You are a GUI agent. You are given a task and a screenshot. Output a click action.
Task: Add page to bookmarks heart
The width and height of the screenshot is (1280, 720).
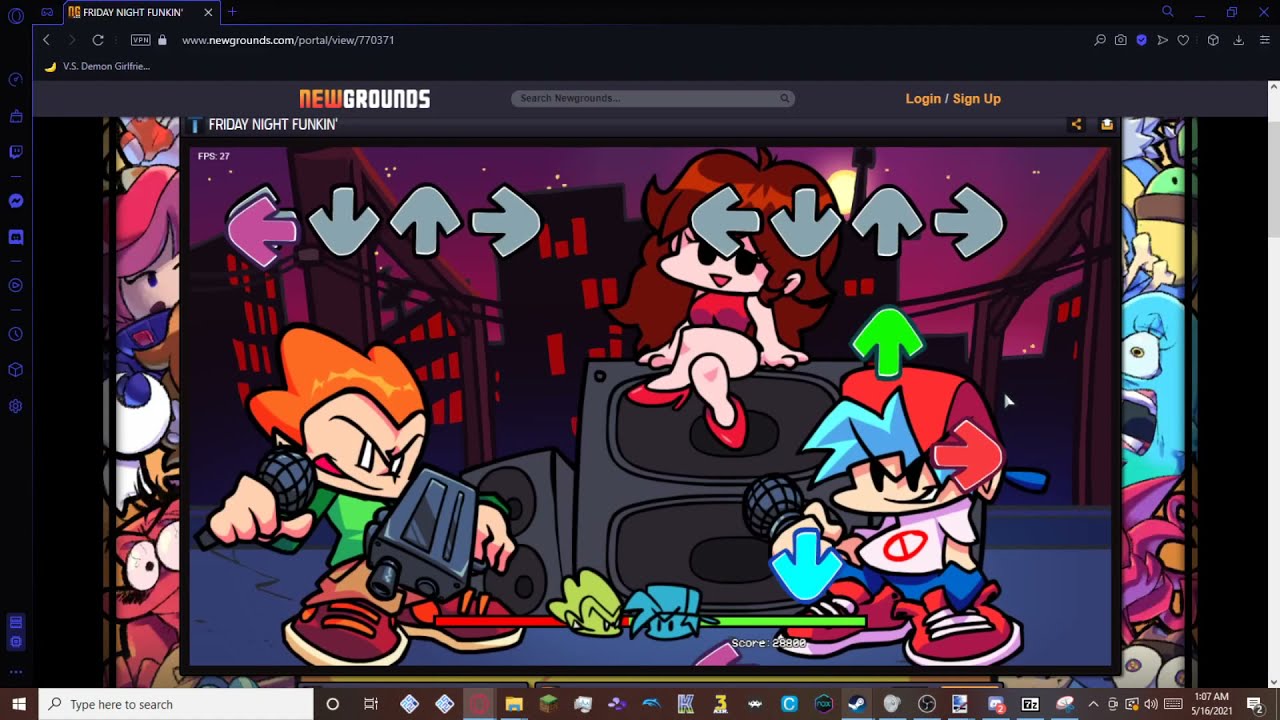point(1183,40)
